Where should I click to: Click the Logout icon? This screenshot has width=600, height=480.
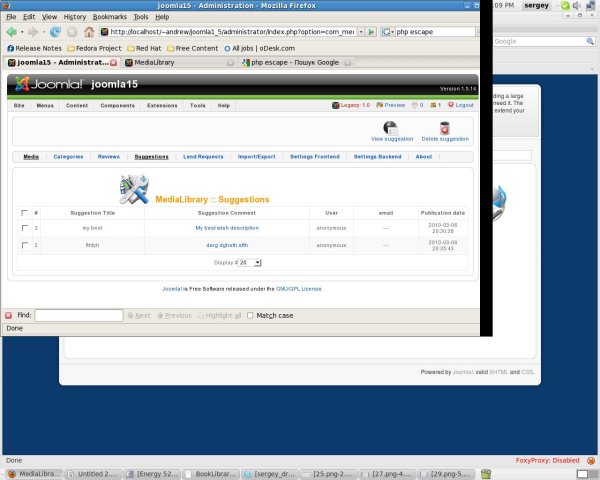point(451,104)
